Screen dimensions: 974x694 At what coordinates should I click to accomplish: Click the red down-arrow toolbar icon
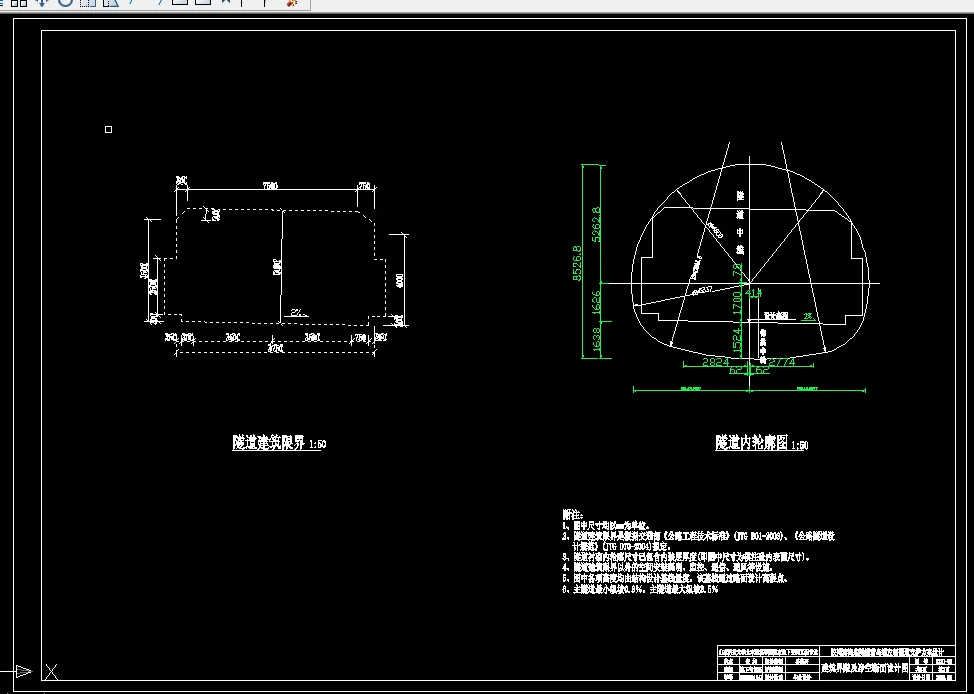(x=42, y=6)
